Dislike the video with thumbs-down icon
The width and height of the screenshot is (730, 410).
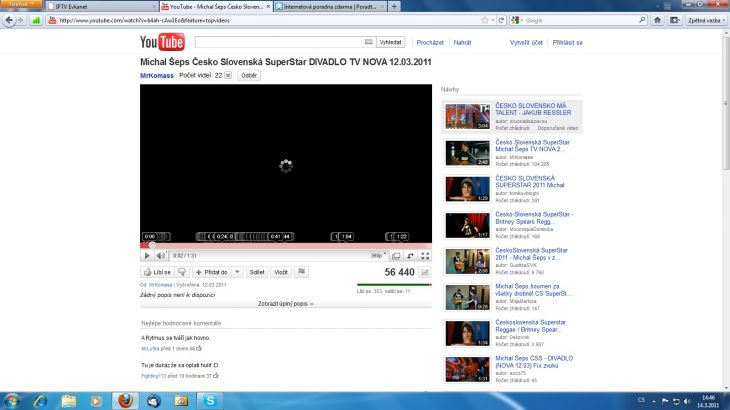[x=182, y=272]
